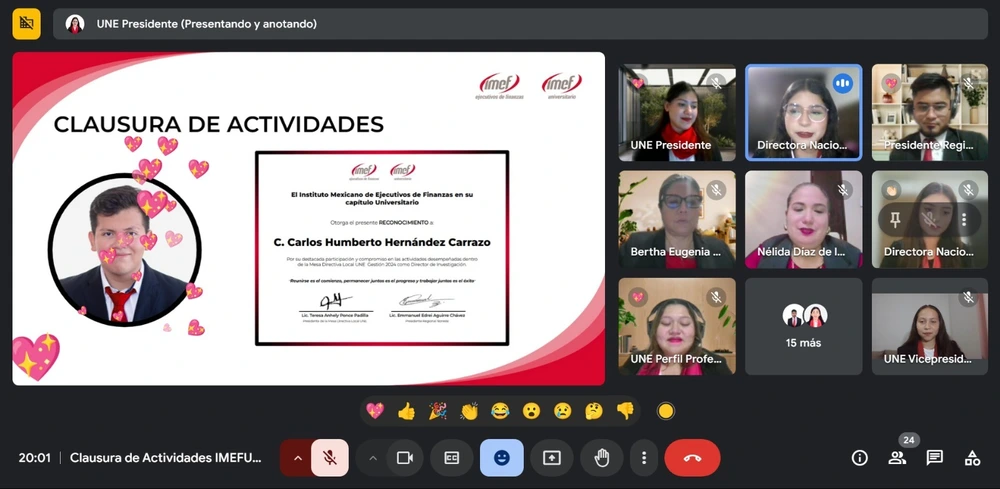This screenshot has width=1000, height=489.
Task: Expand video settings arrow next to camera
Action: point(373,458)
